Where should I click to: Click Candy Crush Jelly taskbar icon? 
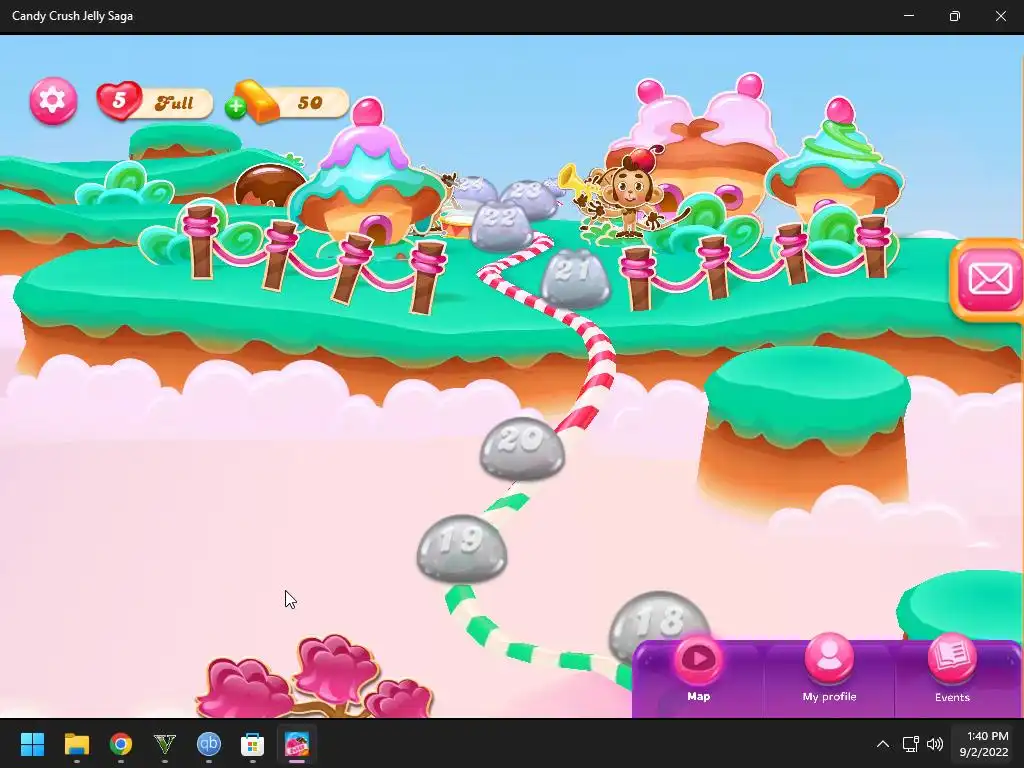pyautogui.click(x=296, y=744)
